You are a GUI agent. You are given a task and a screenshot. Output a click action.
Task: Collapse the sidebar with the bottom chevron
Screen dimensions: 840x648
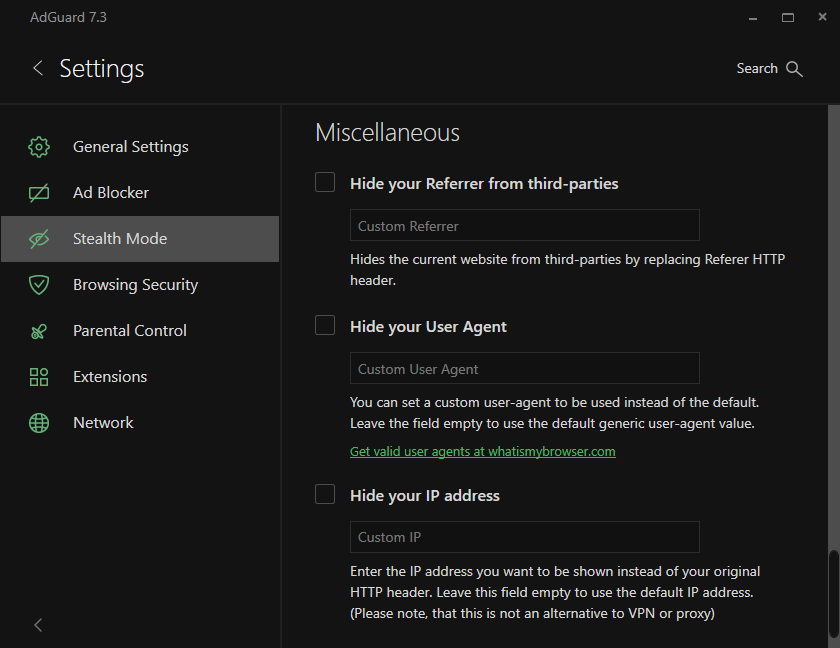[38, 625]
